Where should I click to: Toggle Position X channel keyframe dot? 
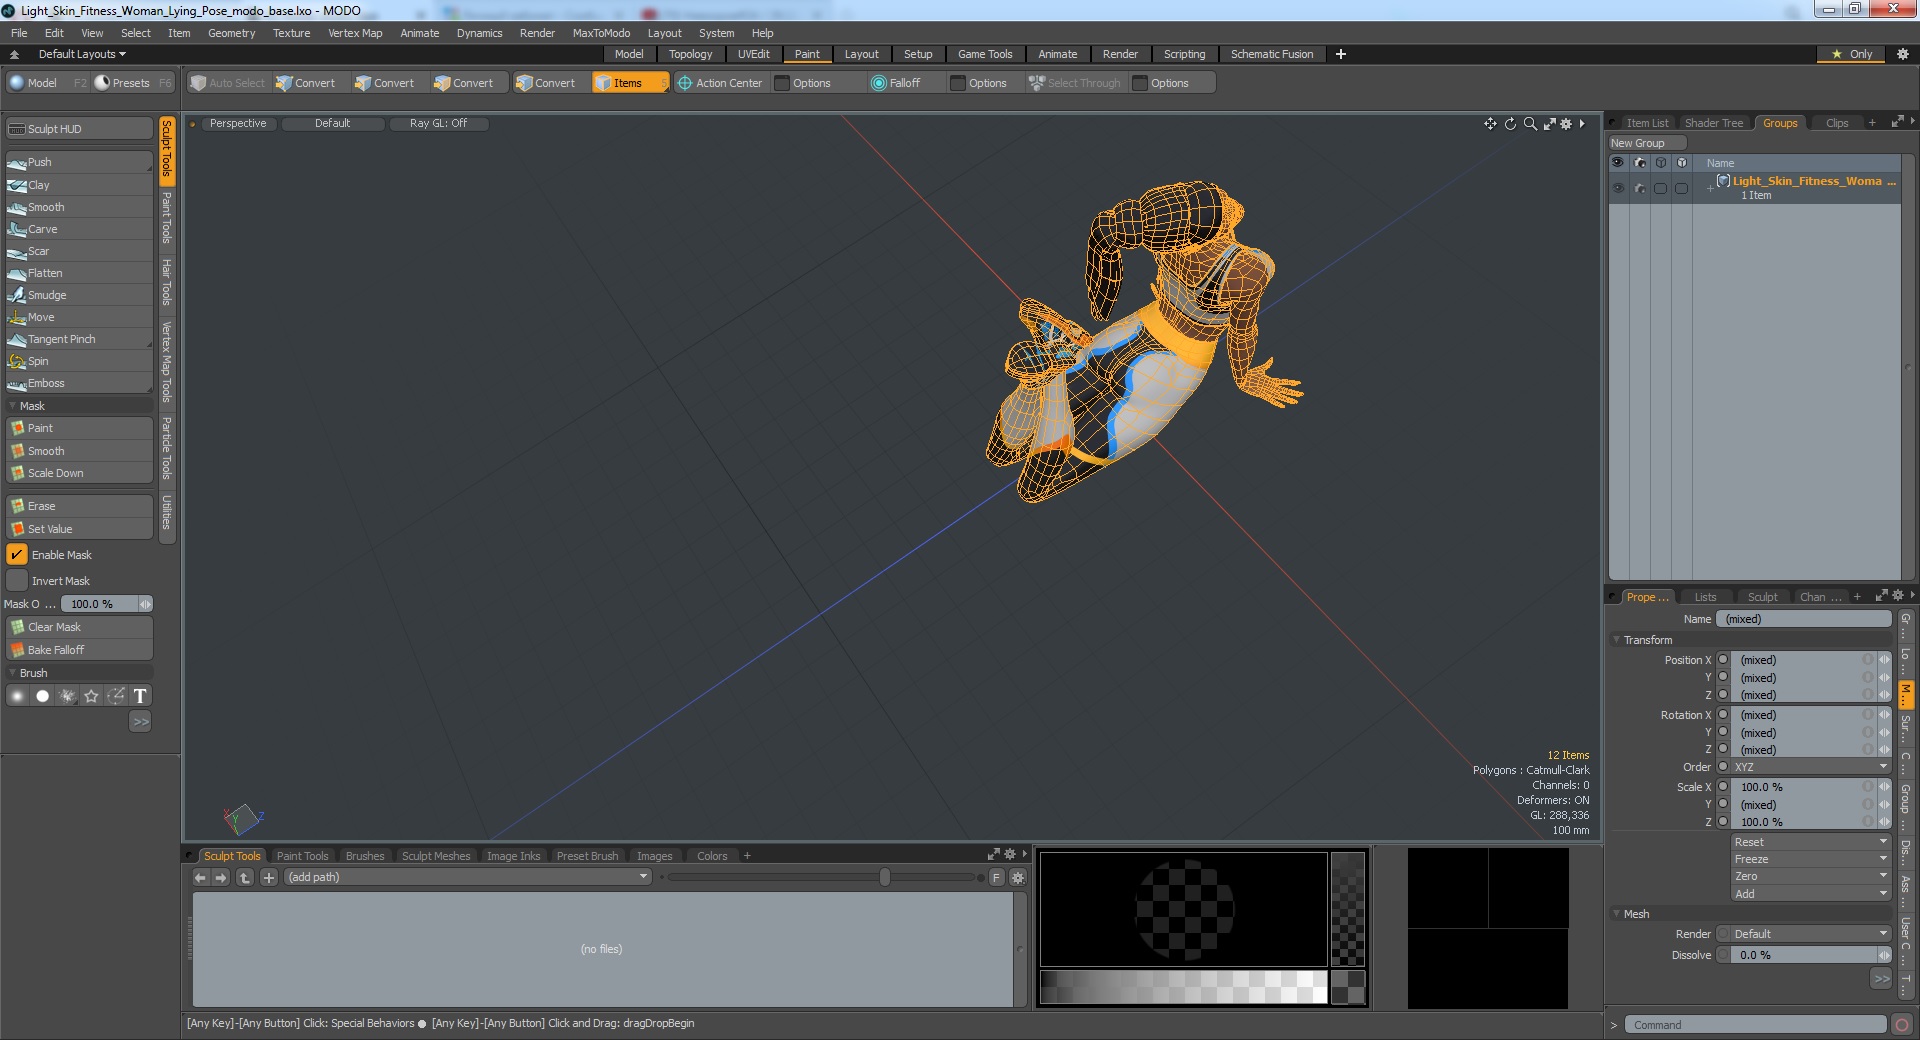coord(1723,660)
